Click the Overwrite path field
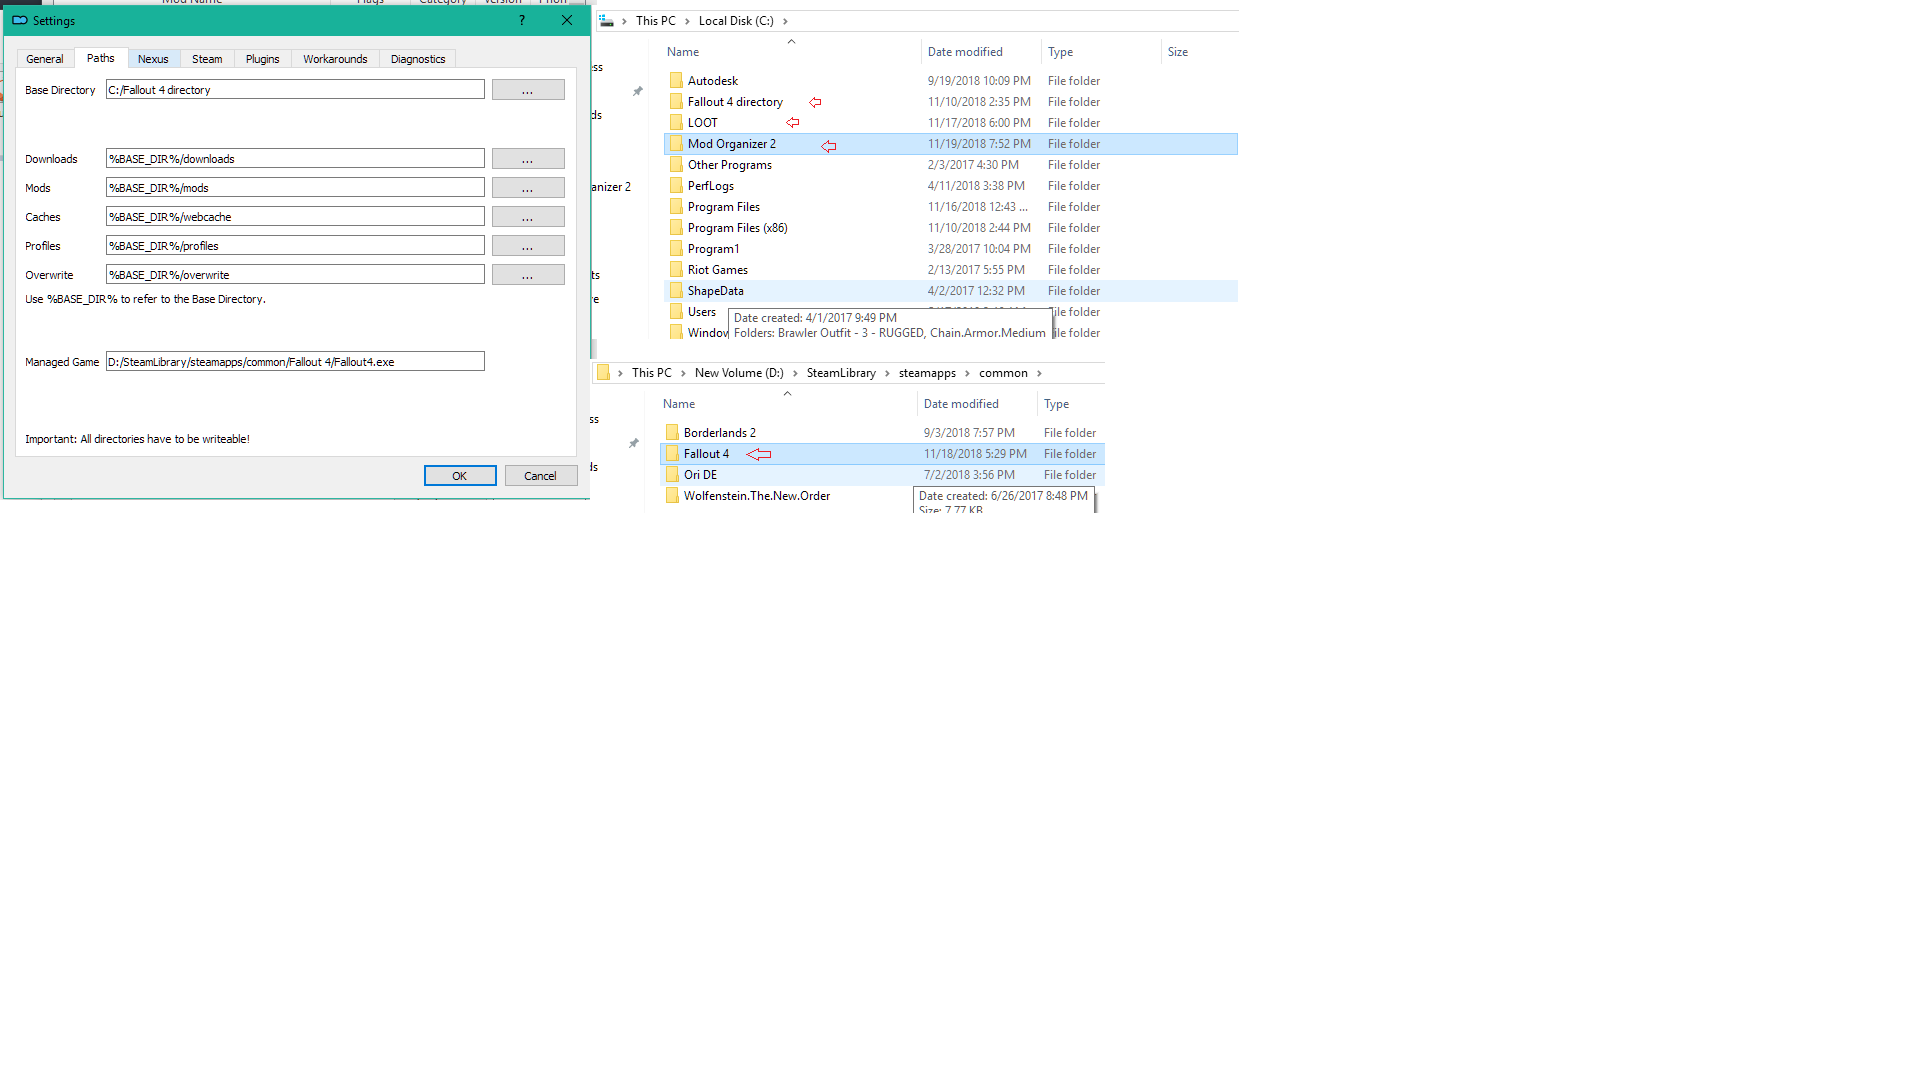 (295, 275)
